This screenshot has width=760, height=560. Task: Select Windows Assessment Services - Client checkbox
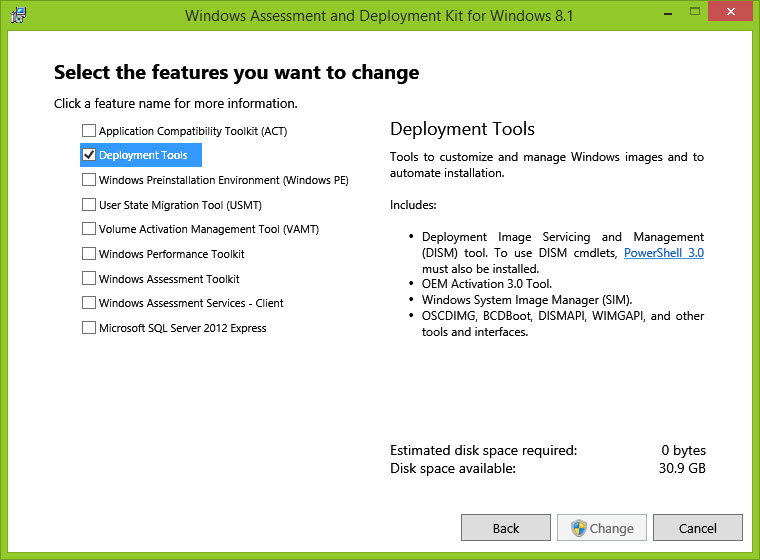click(89, 303)
